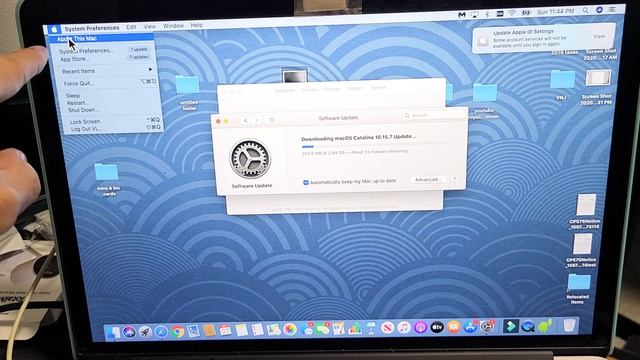
Task: Open Apple TV app in Dock
Action: click(x=437, y=327)
